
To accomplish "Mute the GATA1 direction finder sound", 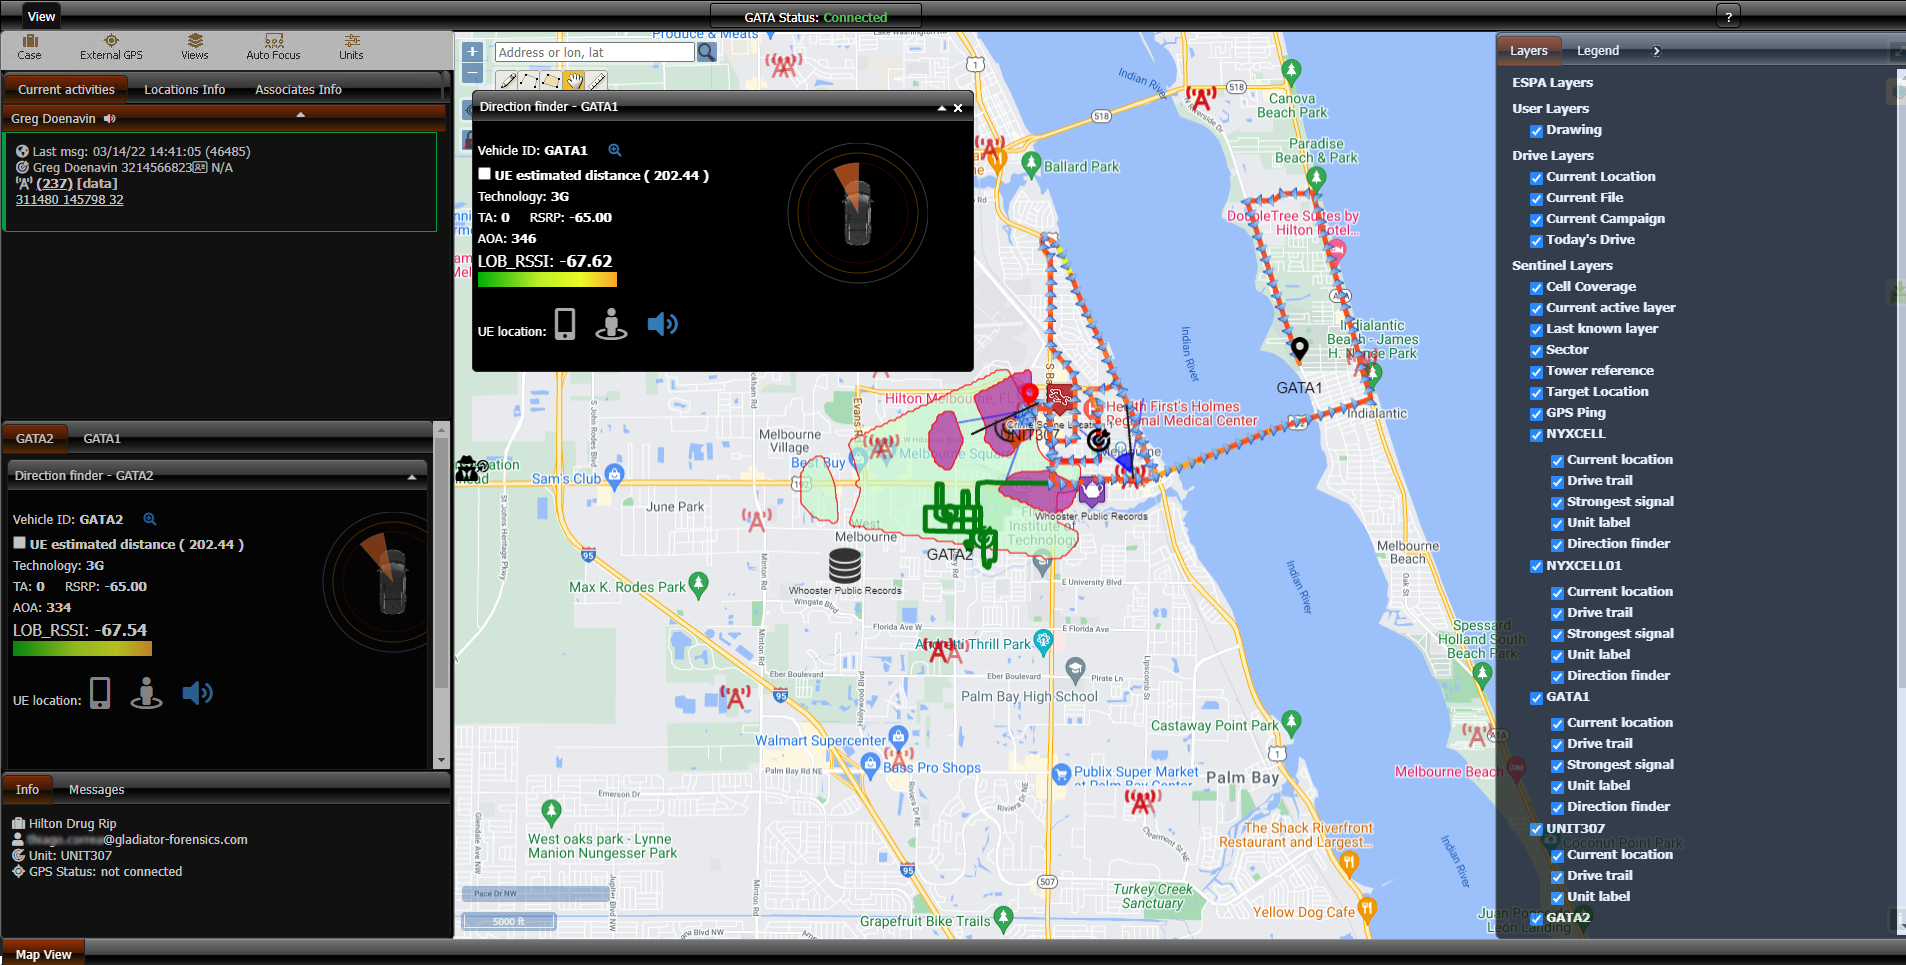I will 662,324.
